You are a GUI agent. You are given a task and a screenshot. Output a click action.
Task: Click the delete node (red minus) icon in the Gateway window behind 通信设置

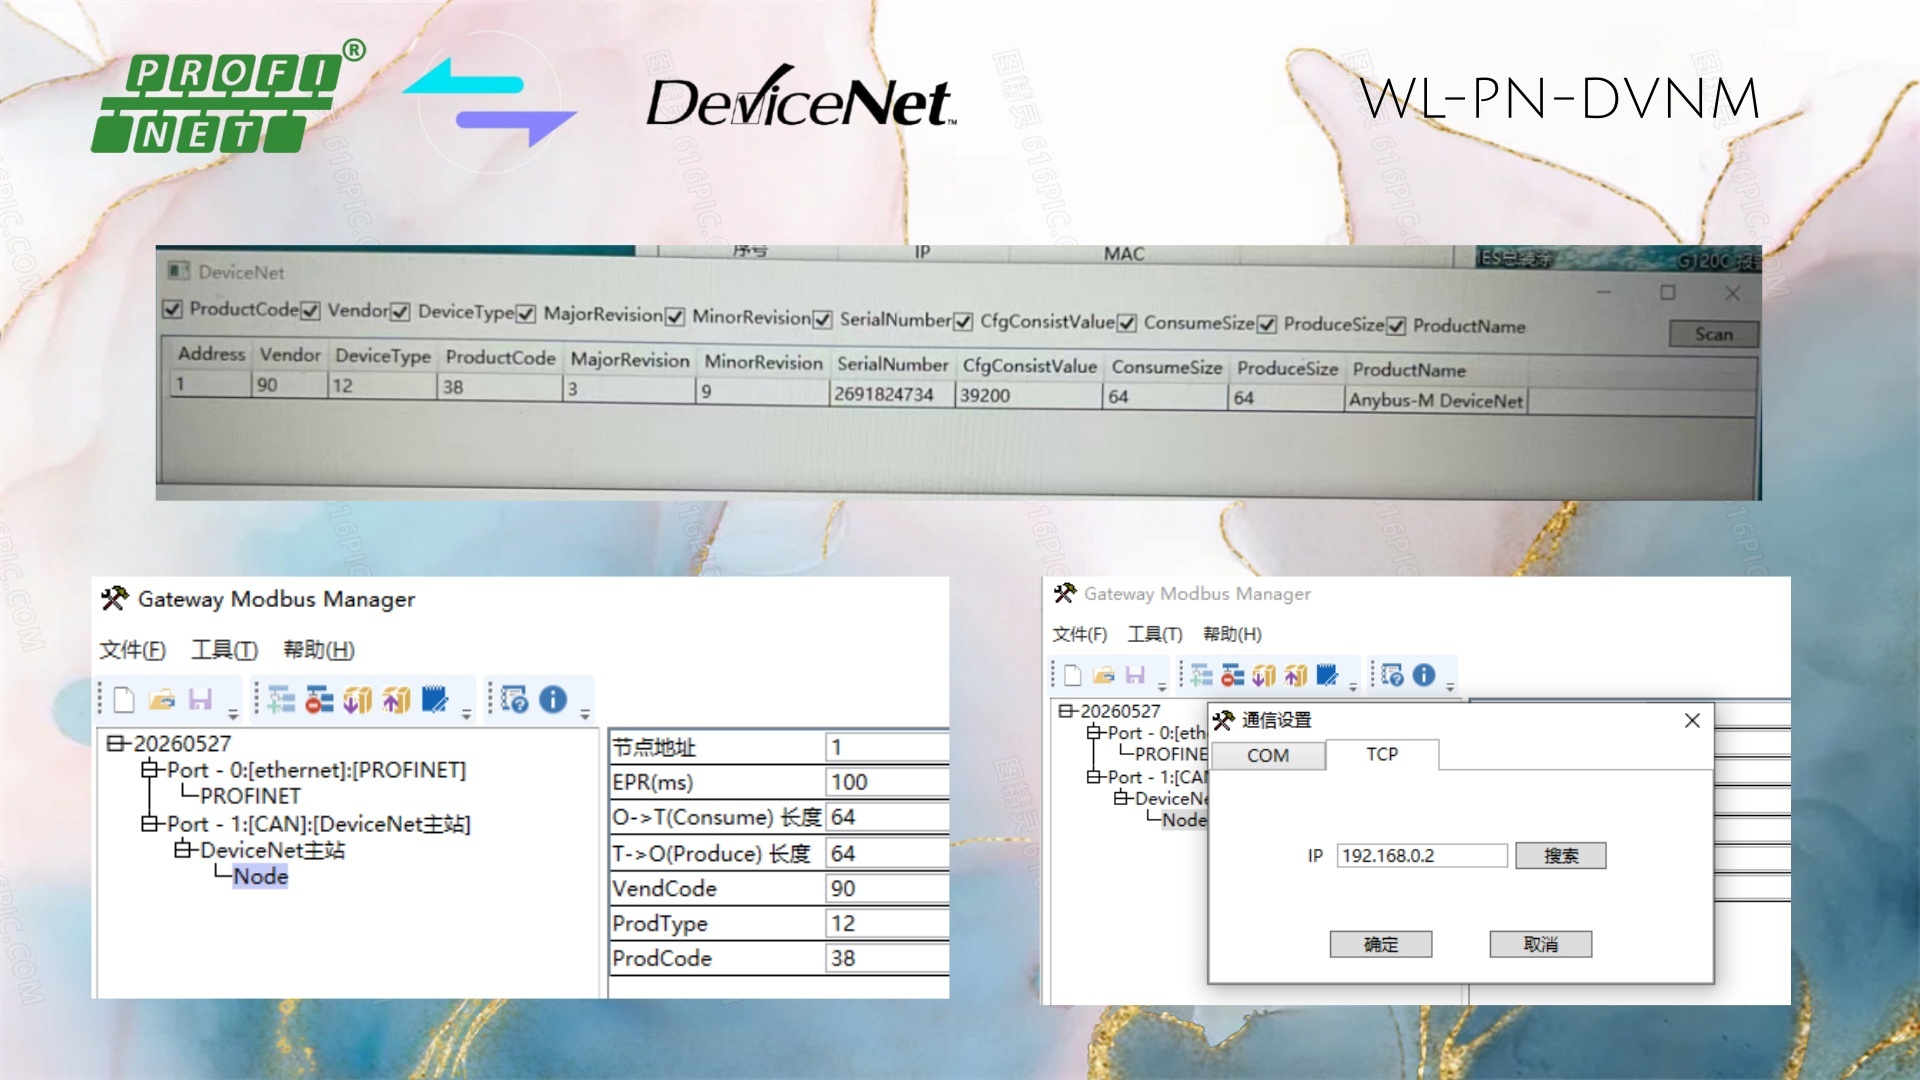click(1233, 676)
